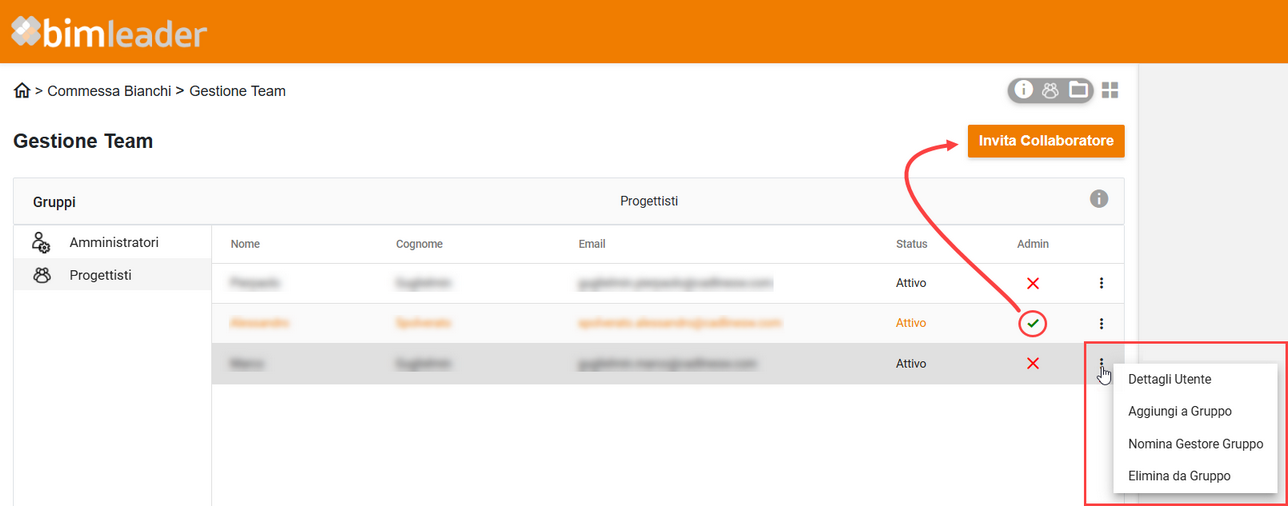Open the info view in toolbar pill
Screen dimensions: 1288x506
click(1023, 90)
